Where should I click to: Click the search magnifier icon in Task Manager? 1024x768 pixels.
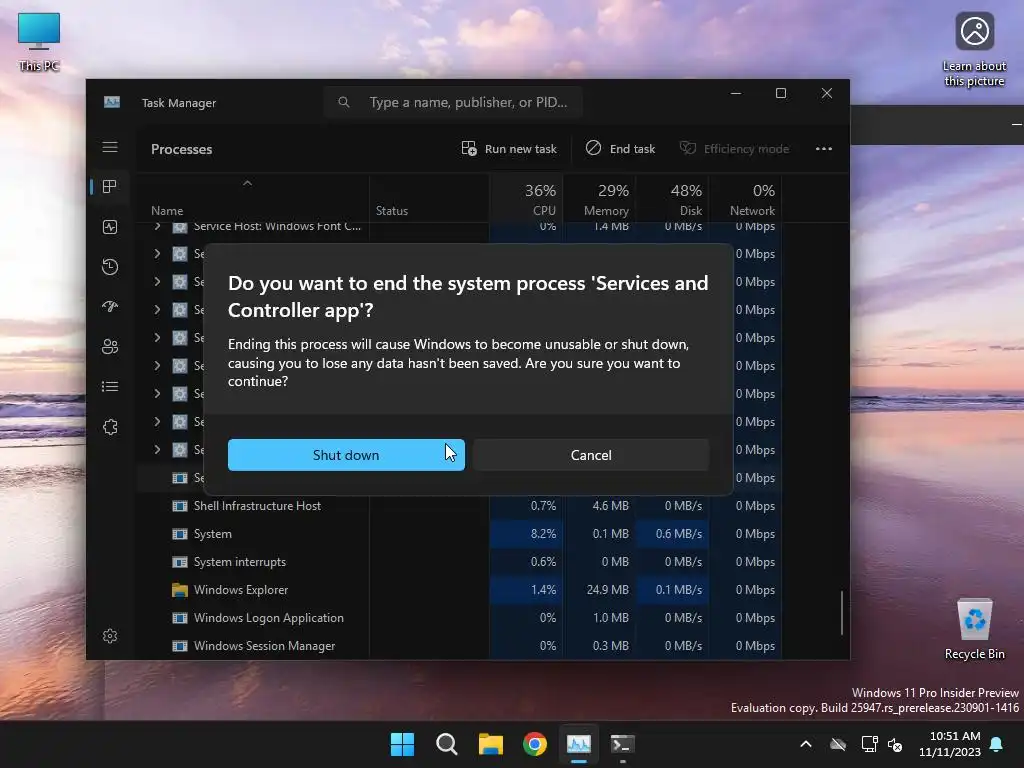click(344, 103)
